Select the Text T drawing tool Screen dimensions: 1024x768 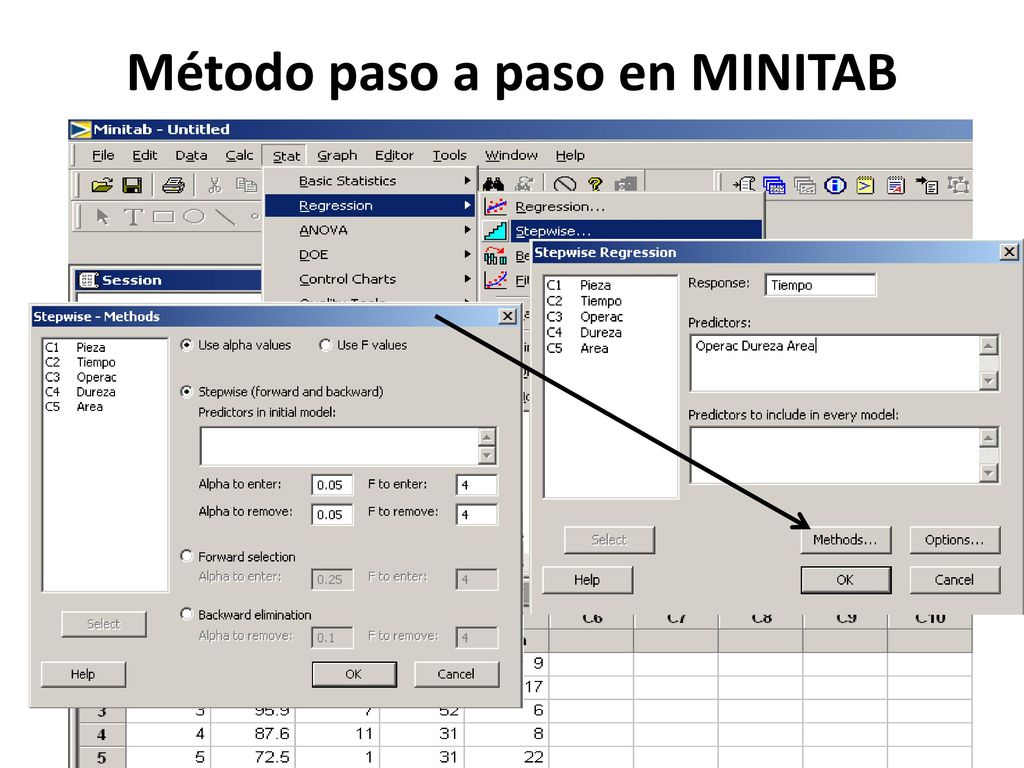[x=133, y=217]
